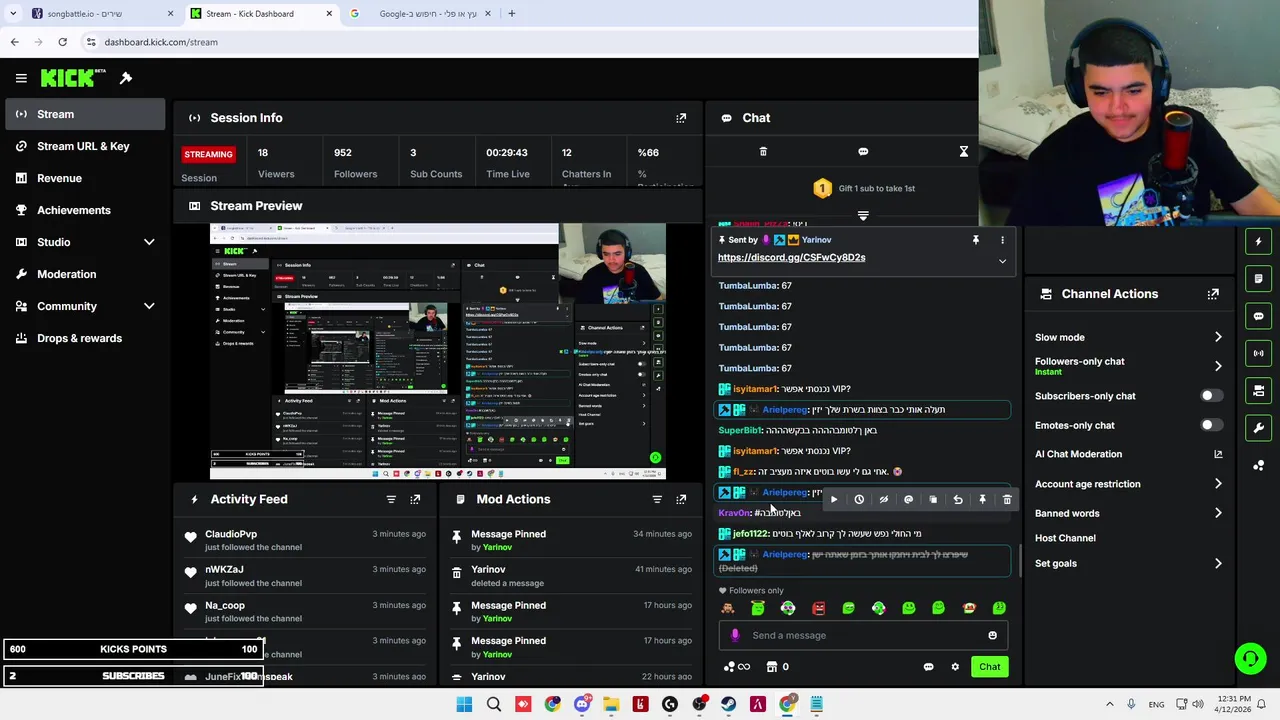Open Stream URL & Key page

pos(83,146)
